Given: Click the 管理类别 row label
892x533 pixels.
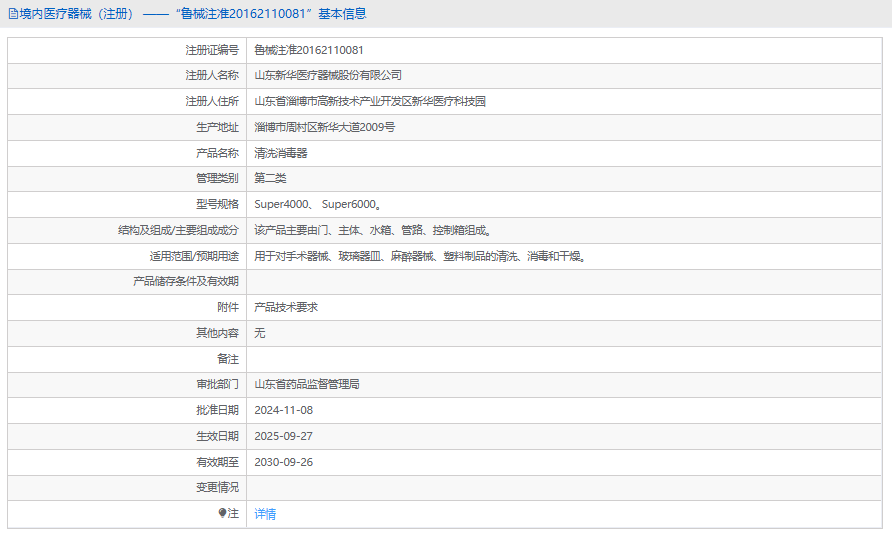Looking at the screenshot, I should [217, 178].
